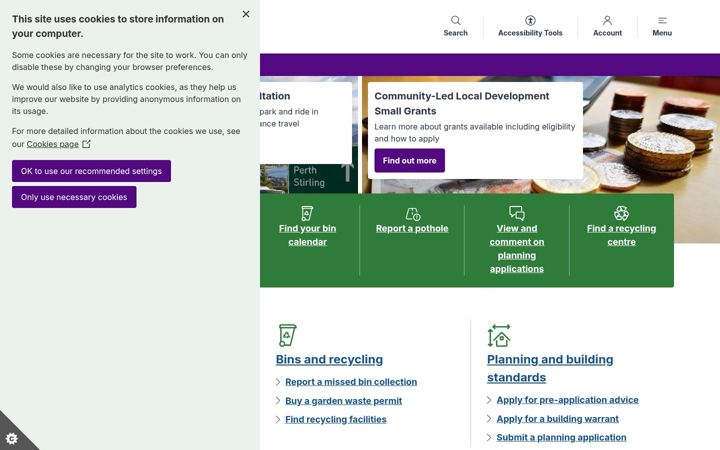
Task: Click the recycling centre symbol icon
Action: click(621, 213)
